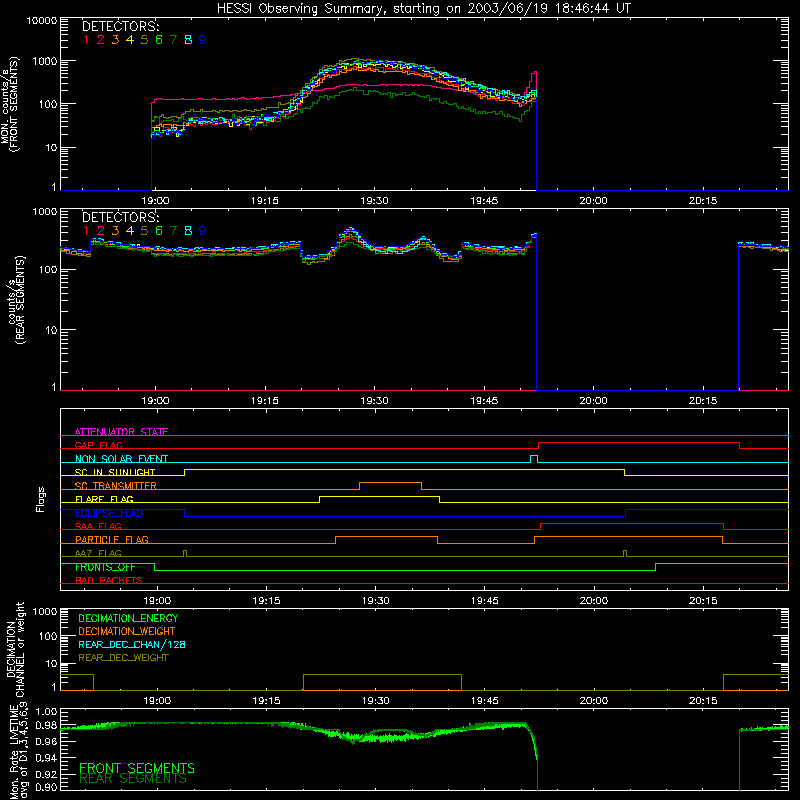Image resolution: width=800 pixels, height=800 pixels.
Task: Click the 'ECLIPSE_FLAG' label
Action: [x=109, y=513]
